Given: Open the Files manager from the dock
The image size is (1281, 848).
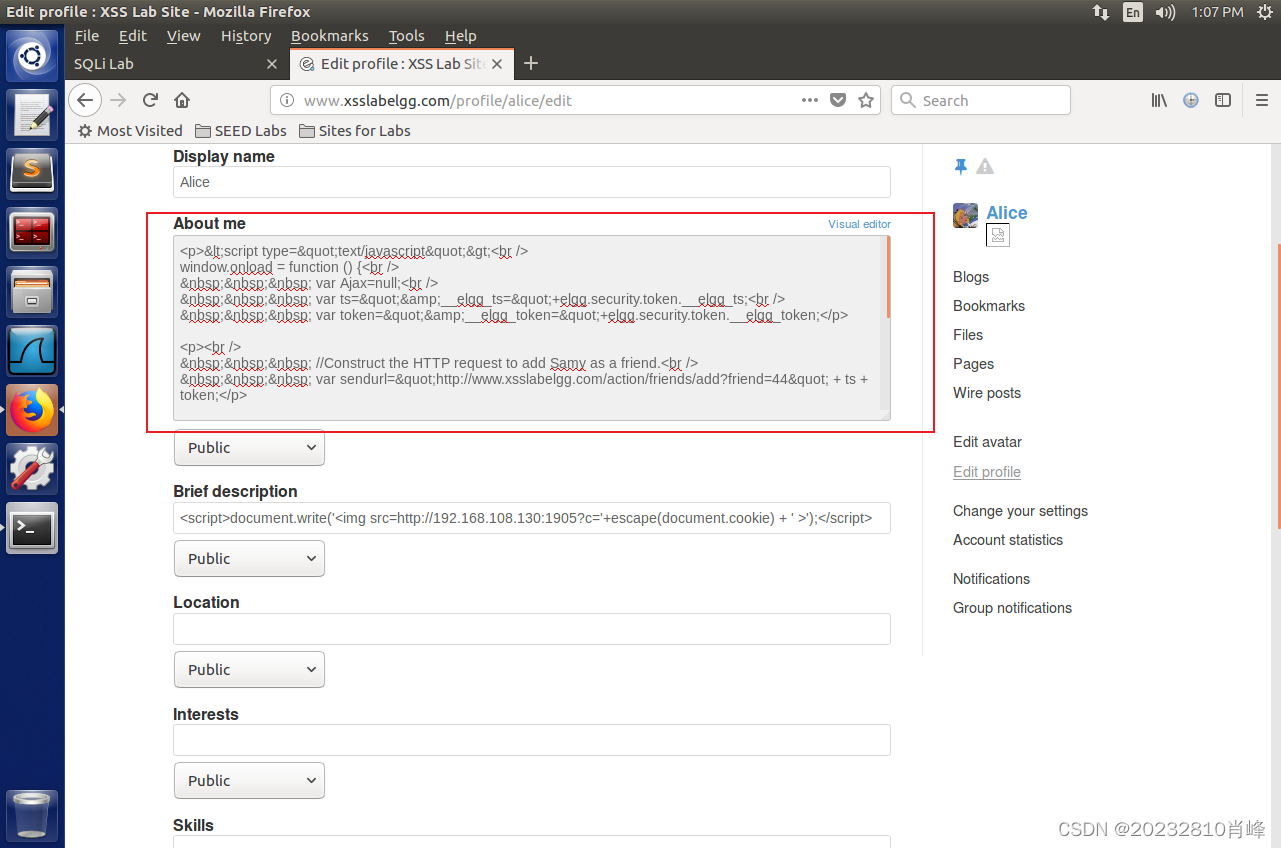Looking at the screenshot, I should point(32,292).
